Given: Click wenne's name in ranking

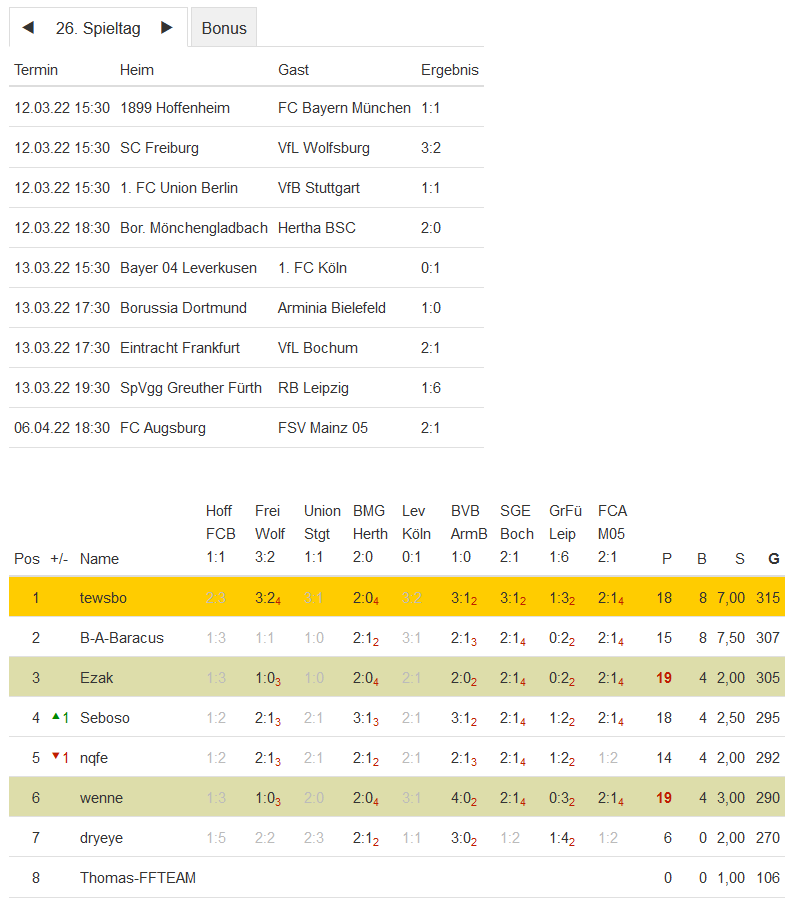Looking at the screenshot, I should pos(101,798).
